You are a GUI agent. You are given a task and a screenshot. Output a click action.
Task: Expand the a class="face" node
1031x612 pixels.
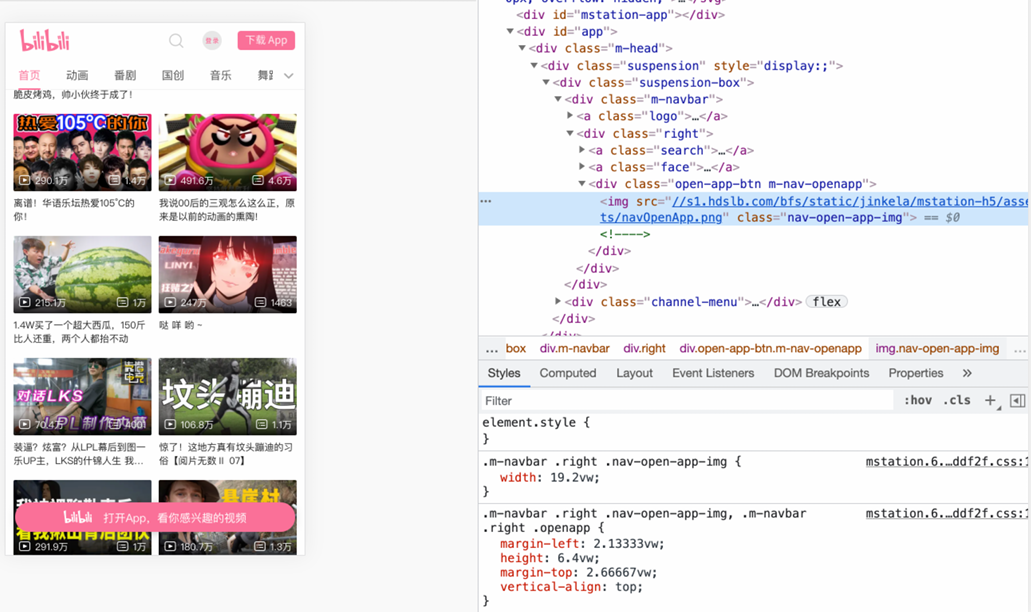tap(582, 166)
